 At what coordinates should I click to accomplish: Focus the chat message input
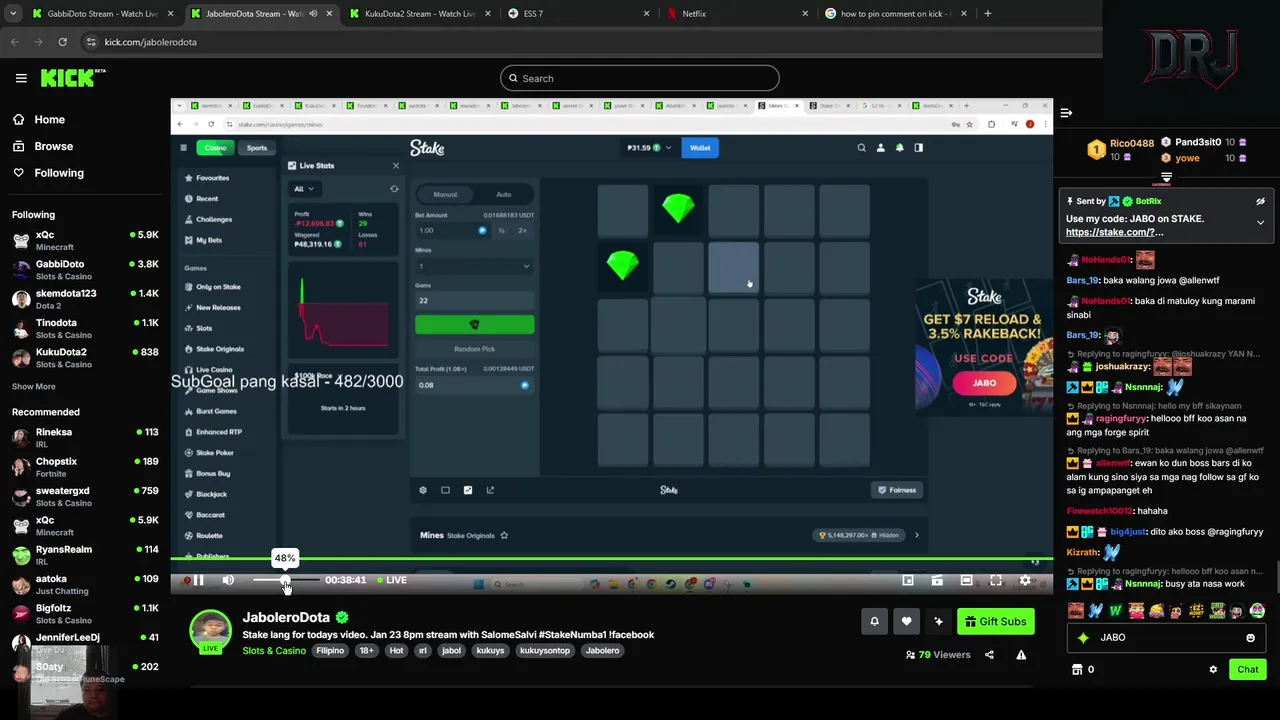pos(1165,638)
